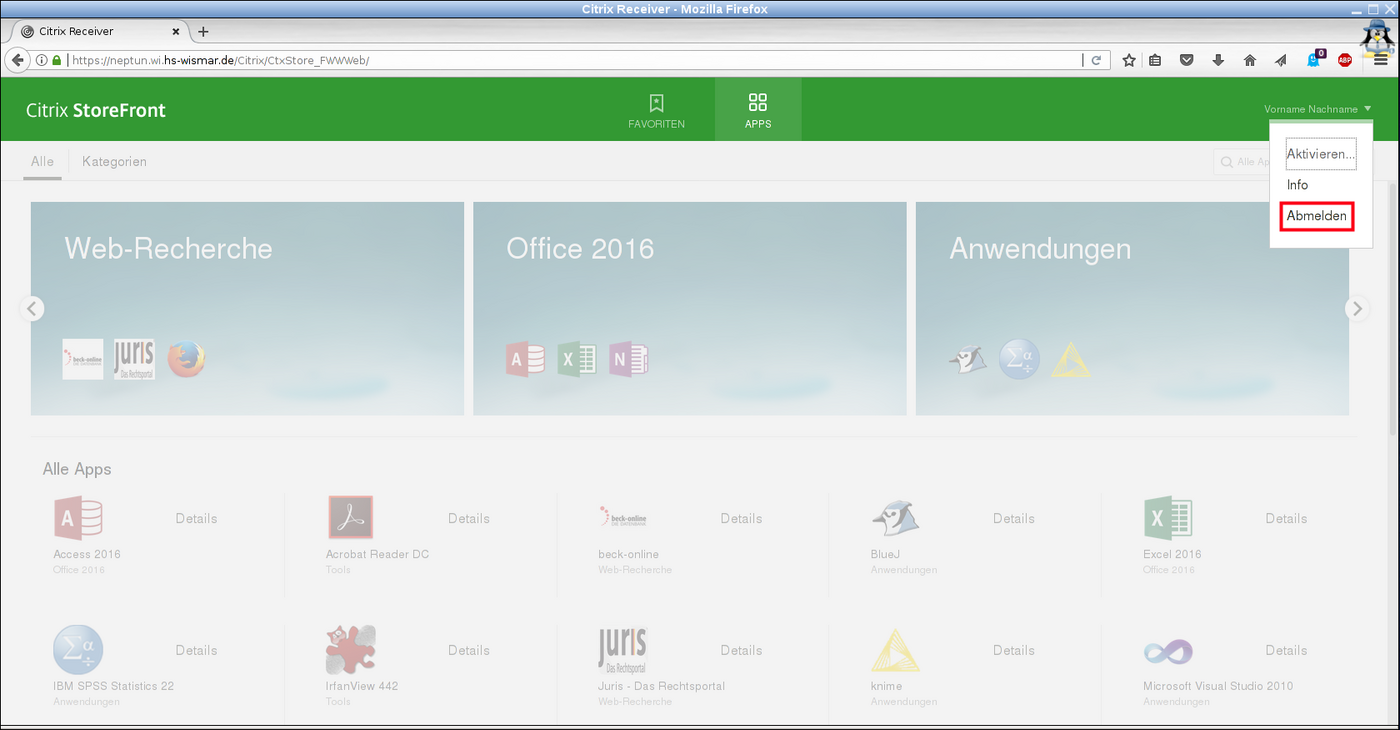Go to home page via house icon
1400x730 pixels.
pos(1250,60)
